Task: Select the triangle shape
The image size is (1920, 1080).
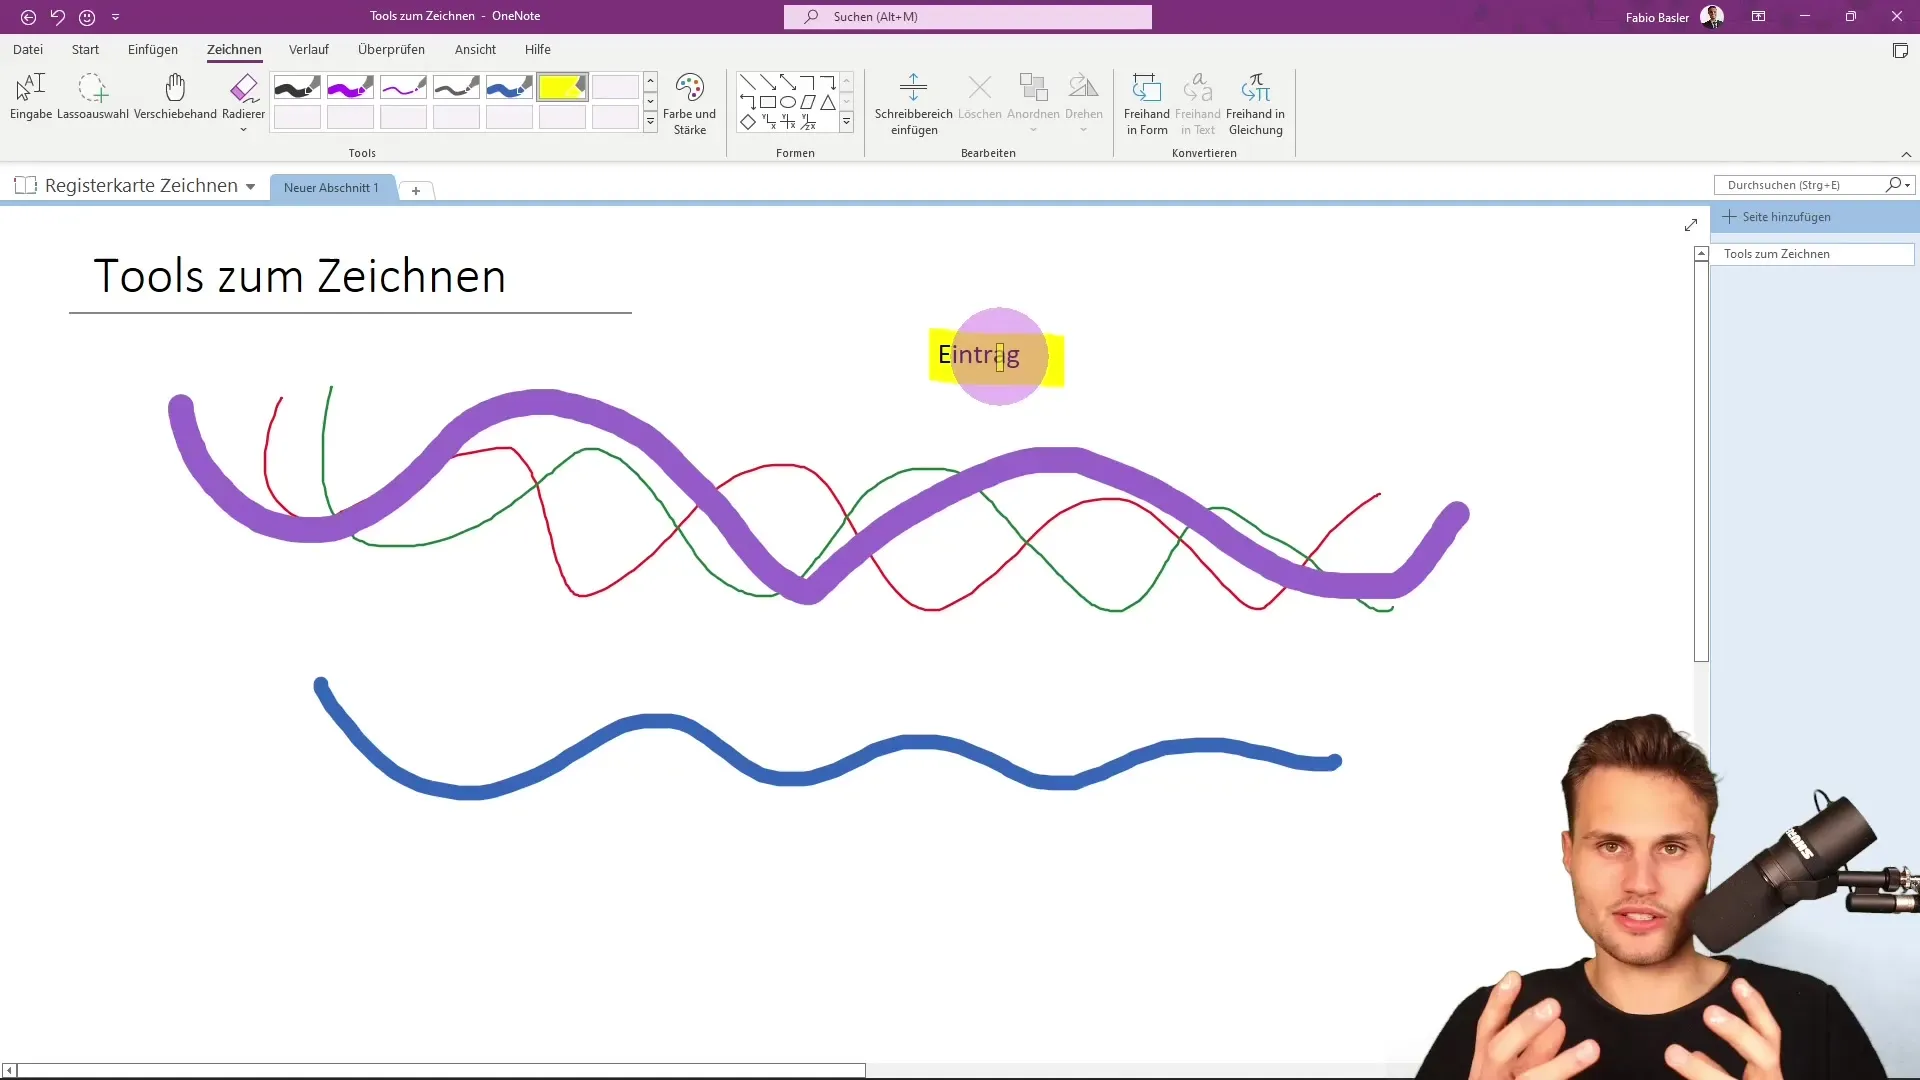Action: pyautogui.click(x=828, y=102)
